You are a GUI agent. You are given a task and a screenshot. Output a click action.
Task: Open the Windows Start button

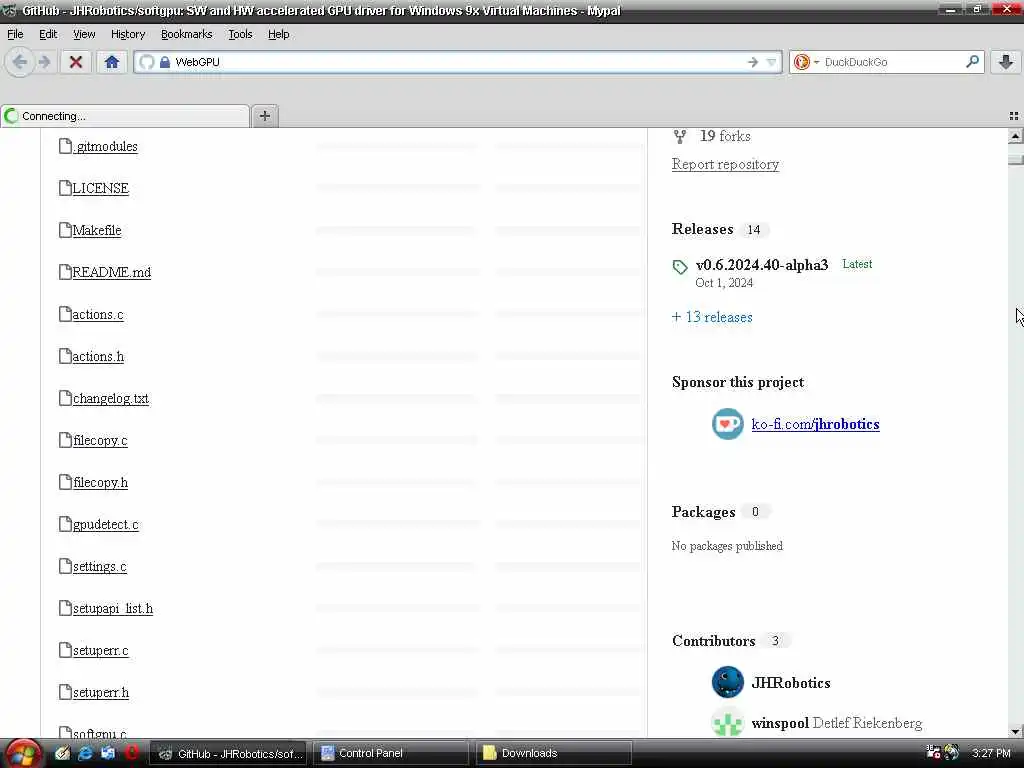point(22,754)
